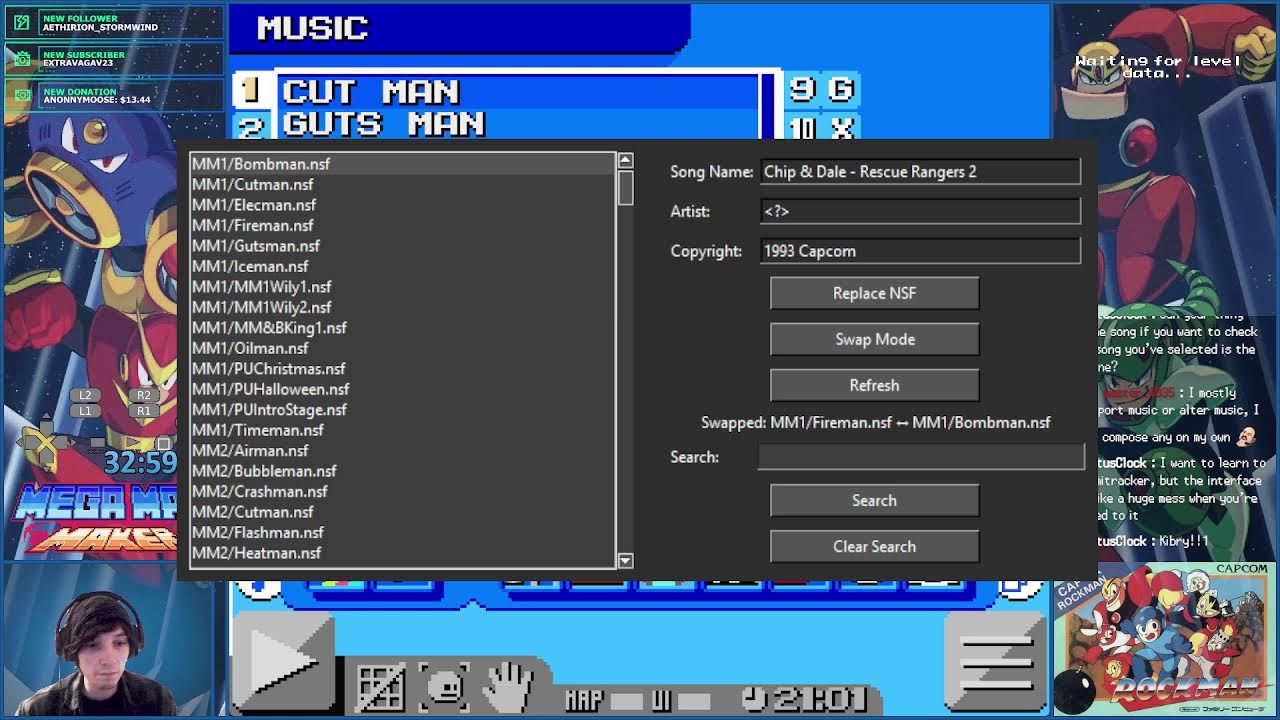1280x720 pixels.
Task: Select MM1/MM&BKing1.nsf in the list
Action: [x=403, y=328]
